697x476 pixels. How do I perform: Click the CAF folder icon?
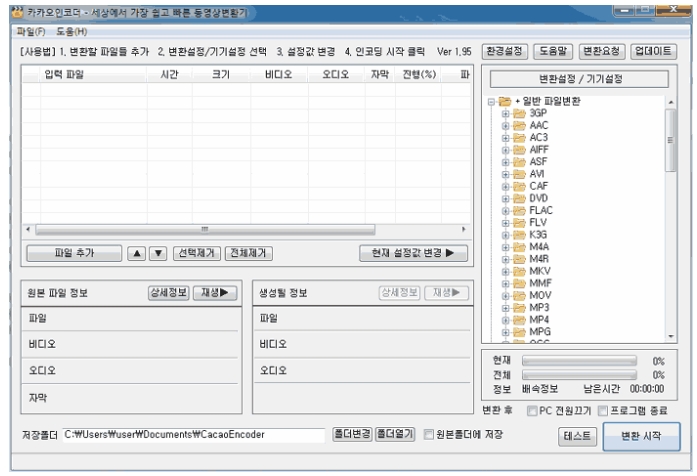[x=519, y=186]
